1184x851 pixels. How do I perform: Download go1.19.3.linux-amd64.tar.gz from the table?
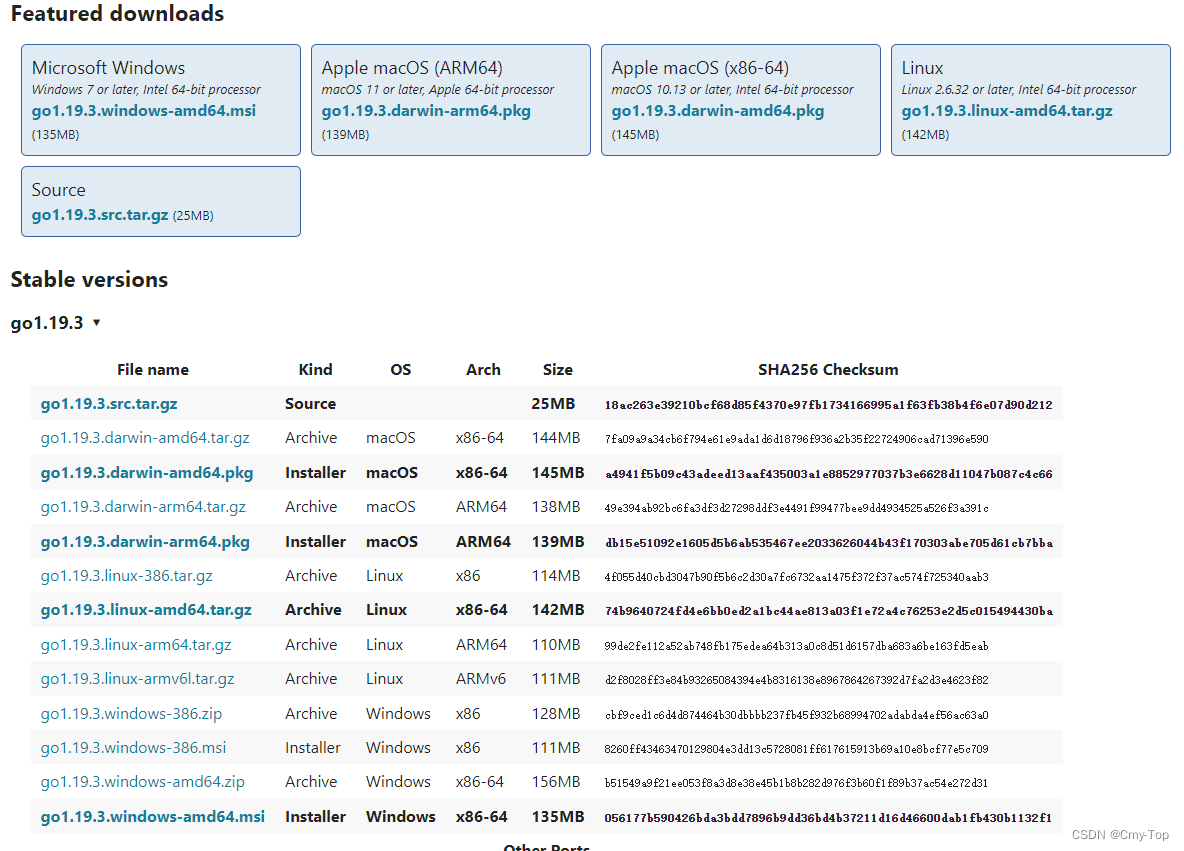(x=146, y=610)
